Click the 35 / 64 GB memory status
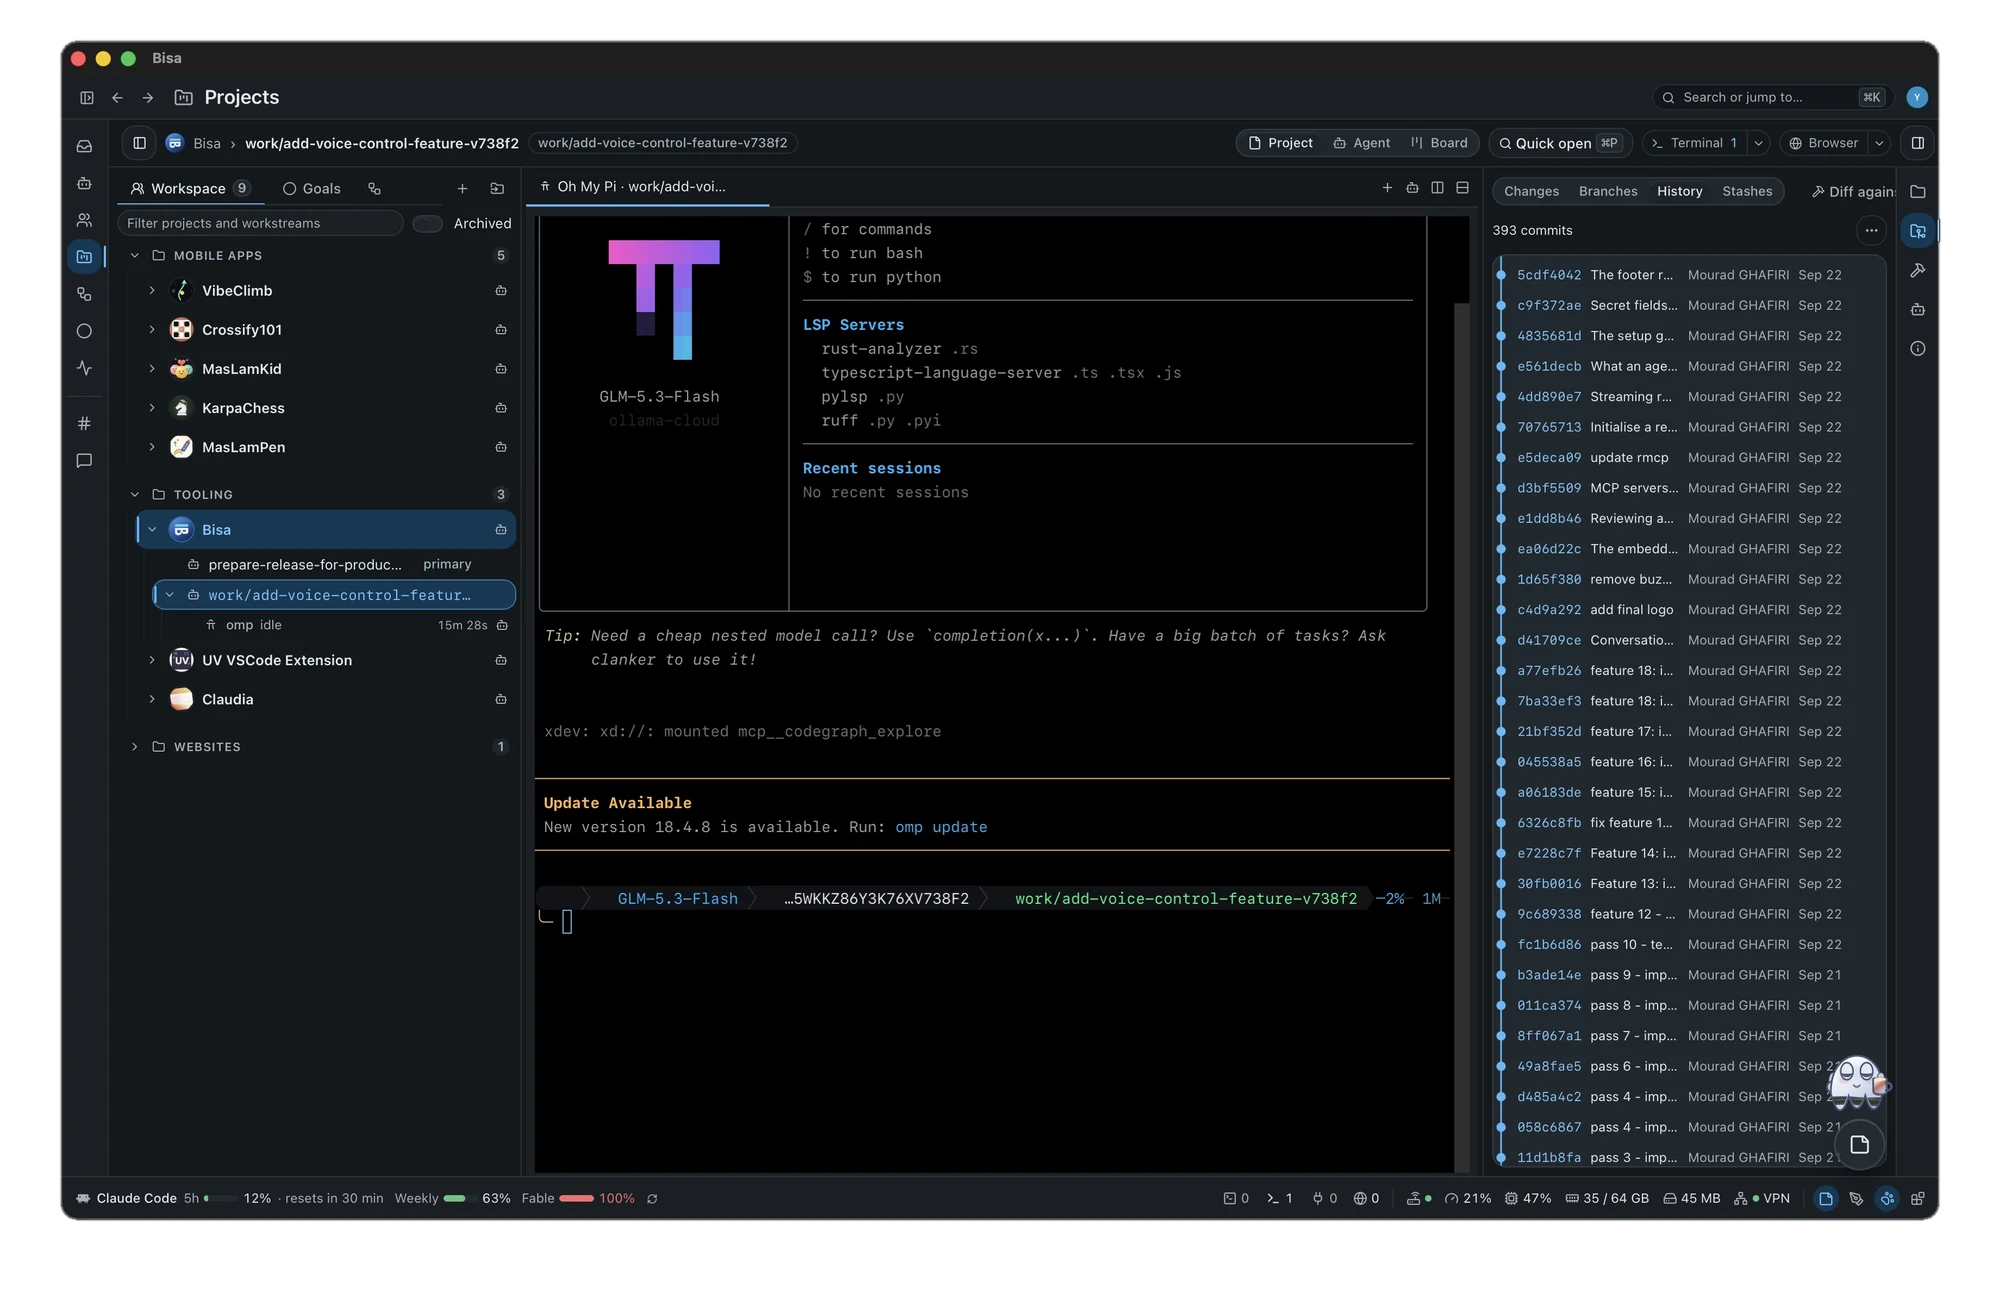The width and height of the screenshot is (2000, 1300). (x=1607, y=1198)
